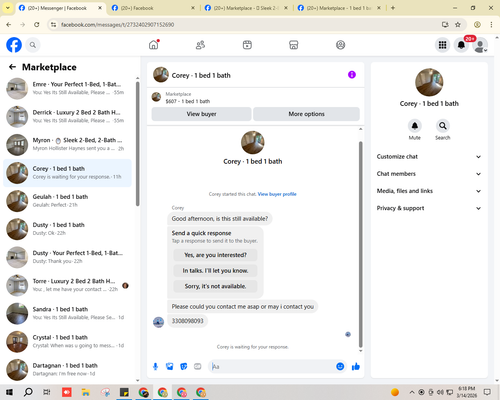This screenshot has height=400, width=500.
Task: Open Geulah 1 bed 1 bath conversation
Action: (67, 201)
